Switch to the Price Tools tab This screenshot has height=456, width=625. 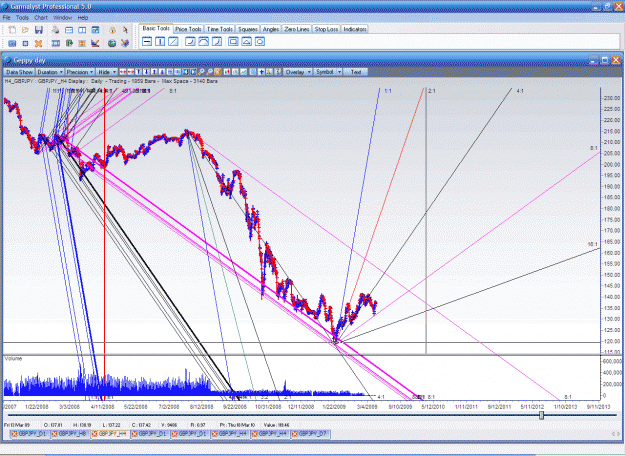click(x=188, y=29)
